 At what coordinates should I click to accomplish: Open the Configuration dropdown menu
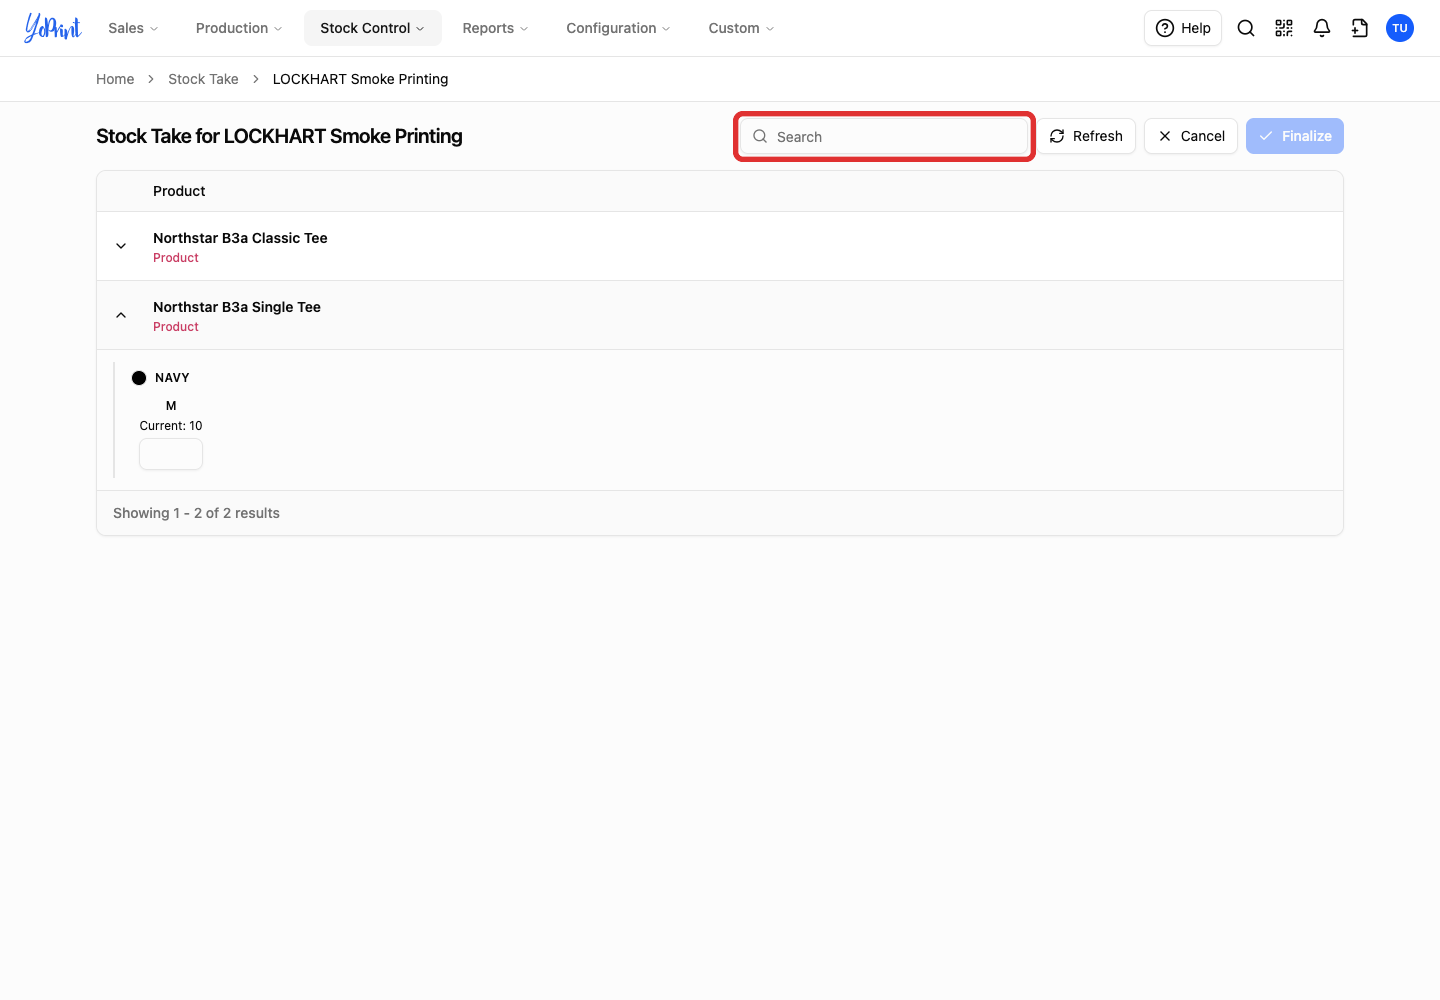tap(618, 28)
